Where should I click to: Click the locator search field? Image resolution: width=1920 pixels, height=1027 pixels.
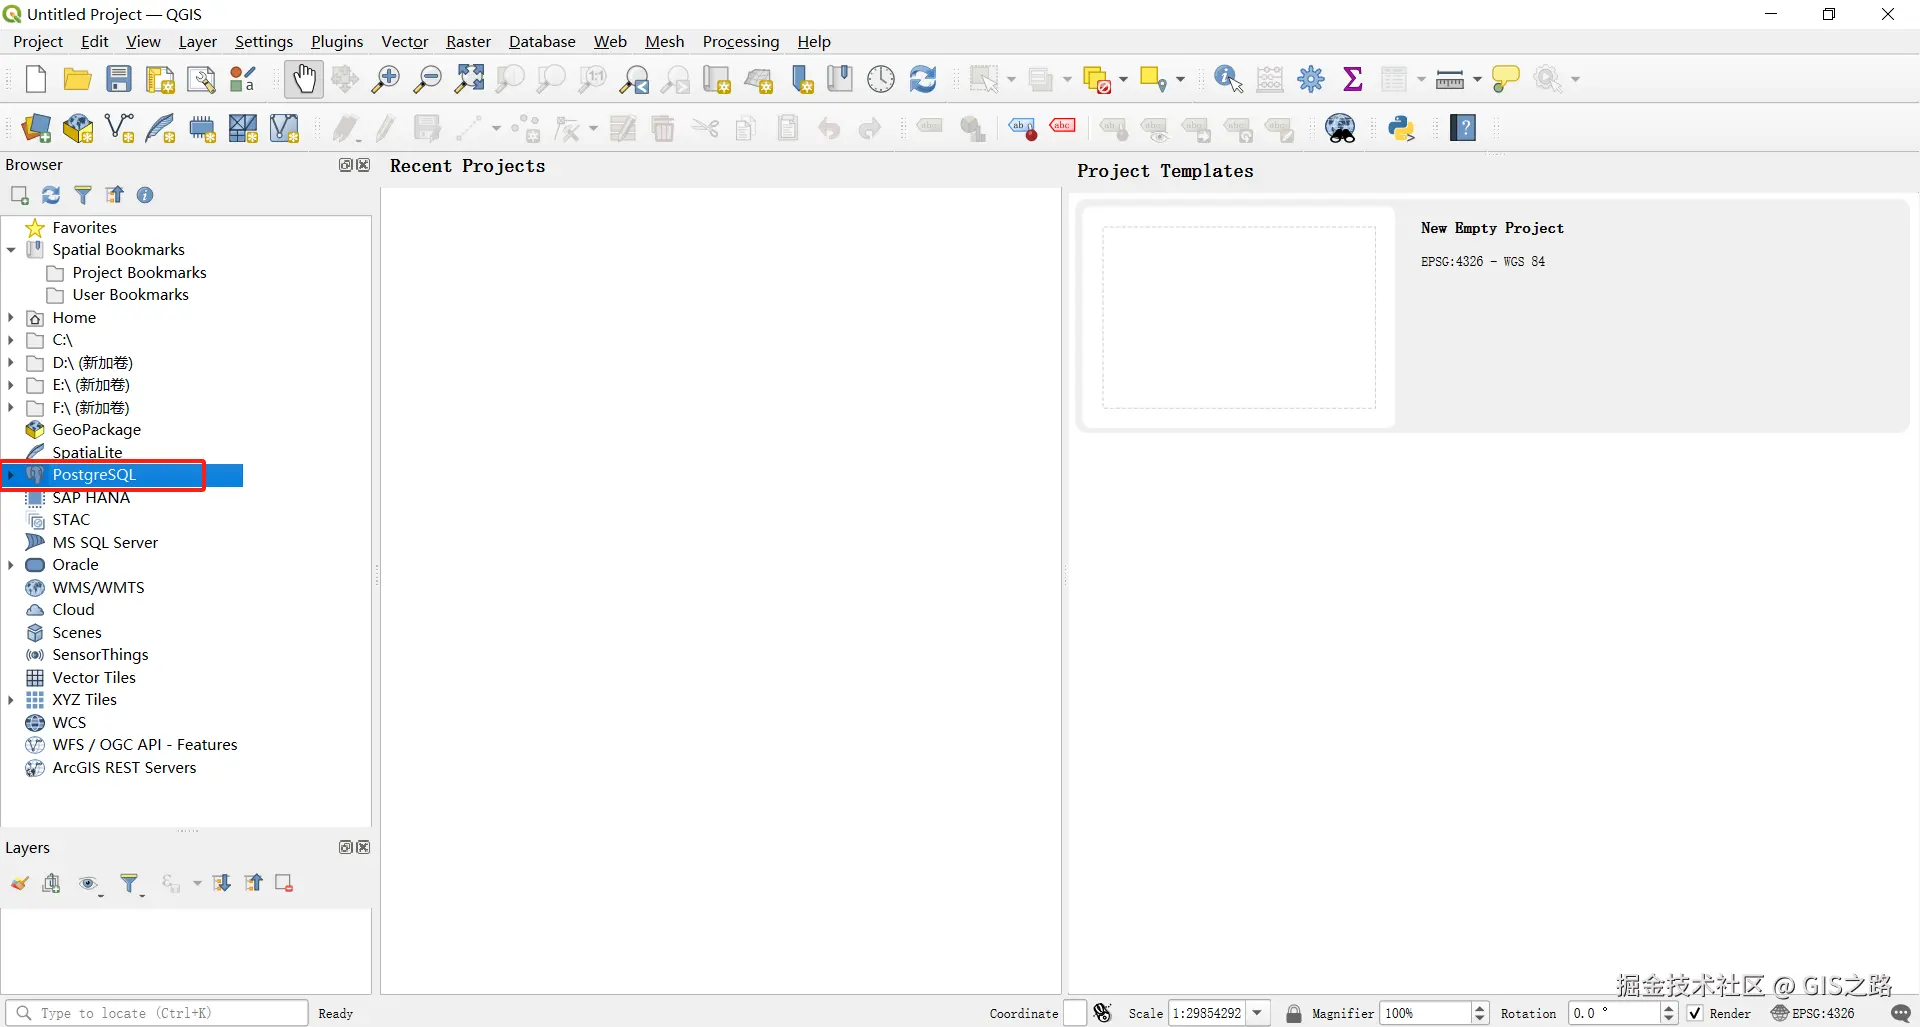coord(157,1013)
